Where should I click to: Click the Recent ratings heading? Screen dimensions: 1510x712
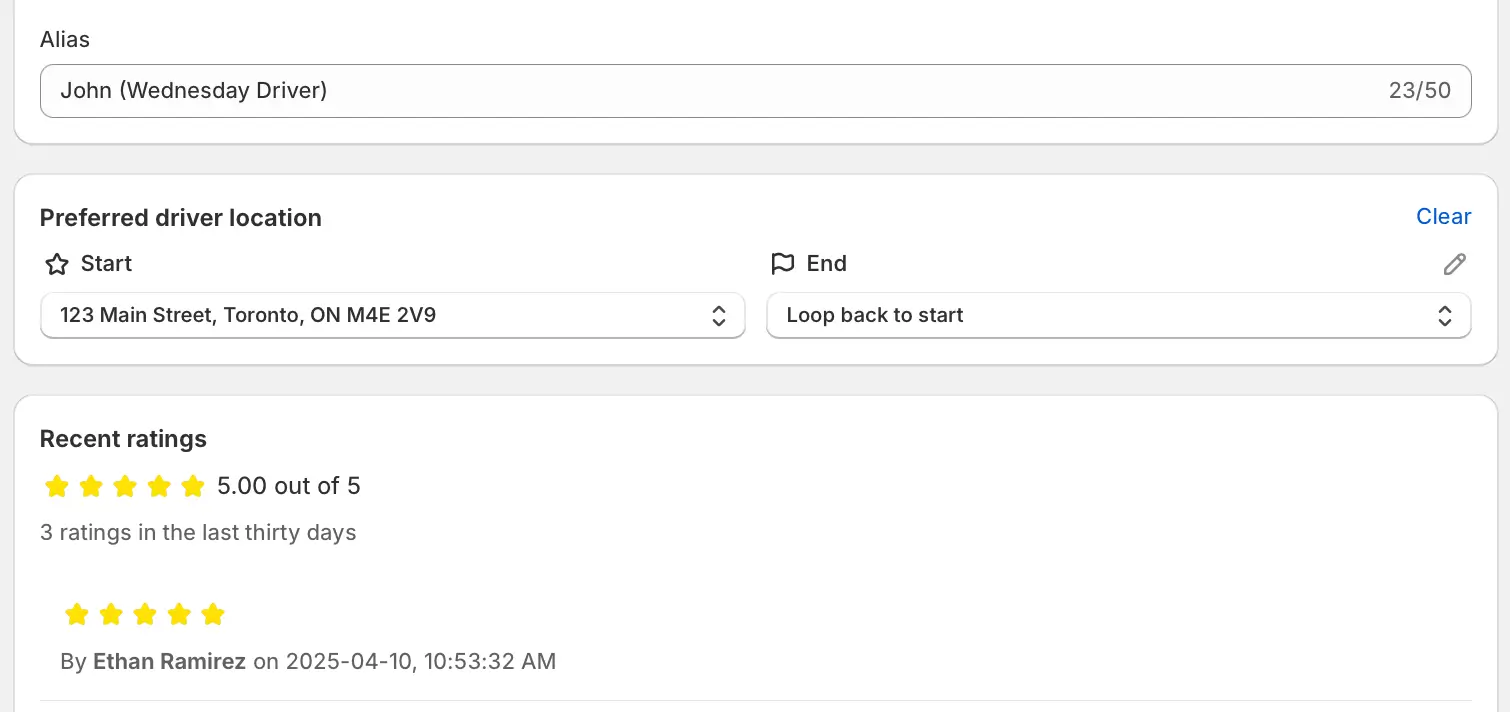(x=123, y=439)
